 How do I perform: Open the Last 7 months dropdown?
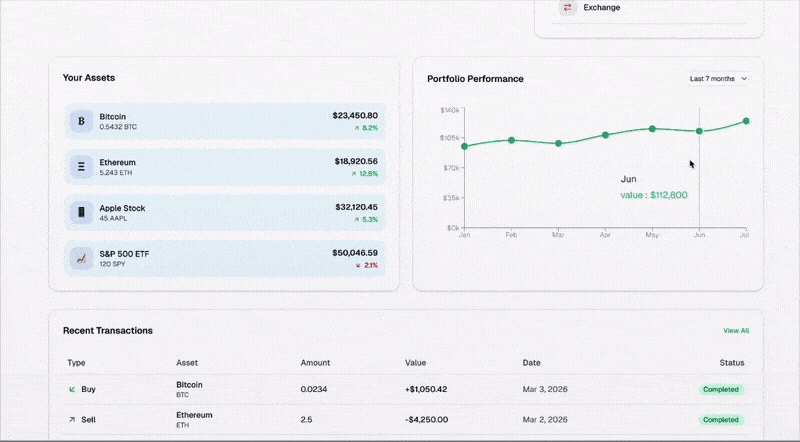tap(718, 78)
